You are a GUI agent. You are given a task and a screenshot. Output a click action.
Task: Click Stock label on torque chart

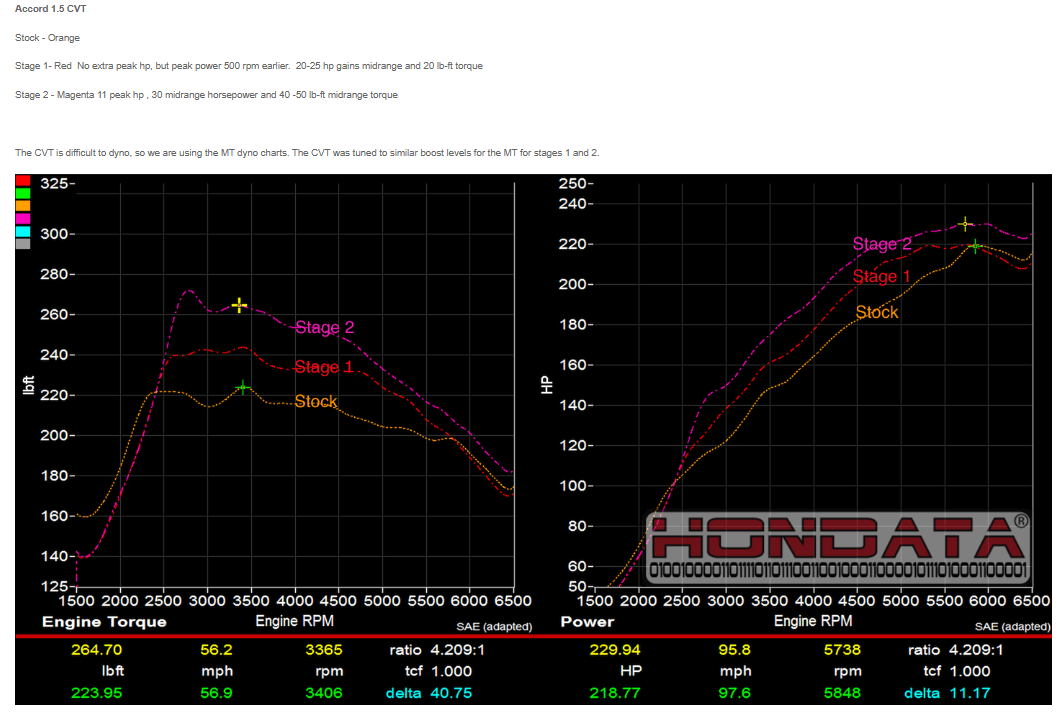316,402
